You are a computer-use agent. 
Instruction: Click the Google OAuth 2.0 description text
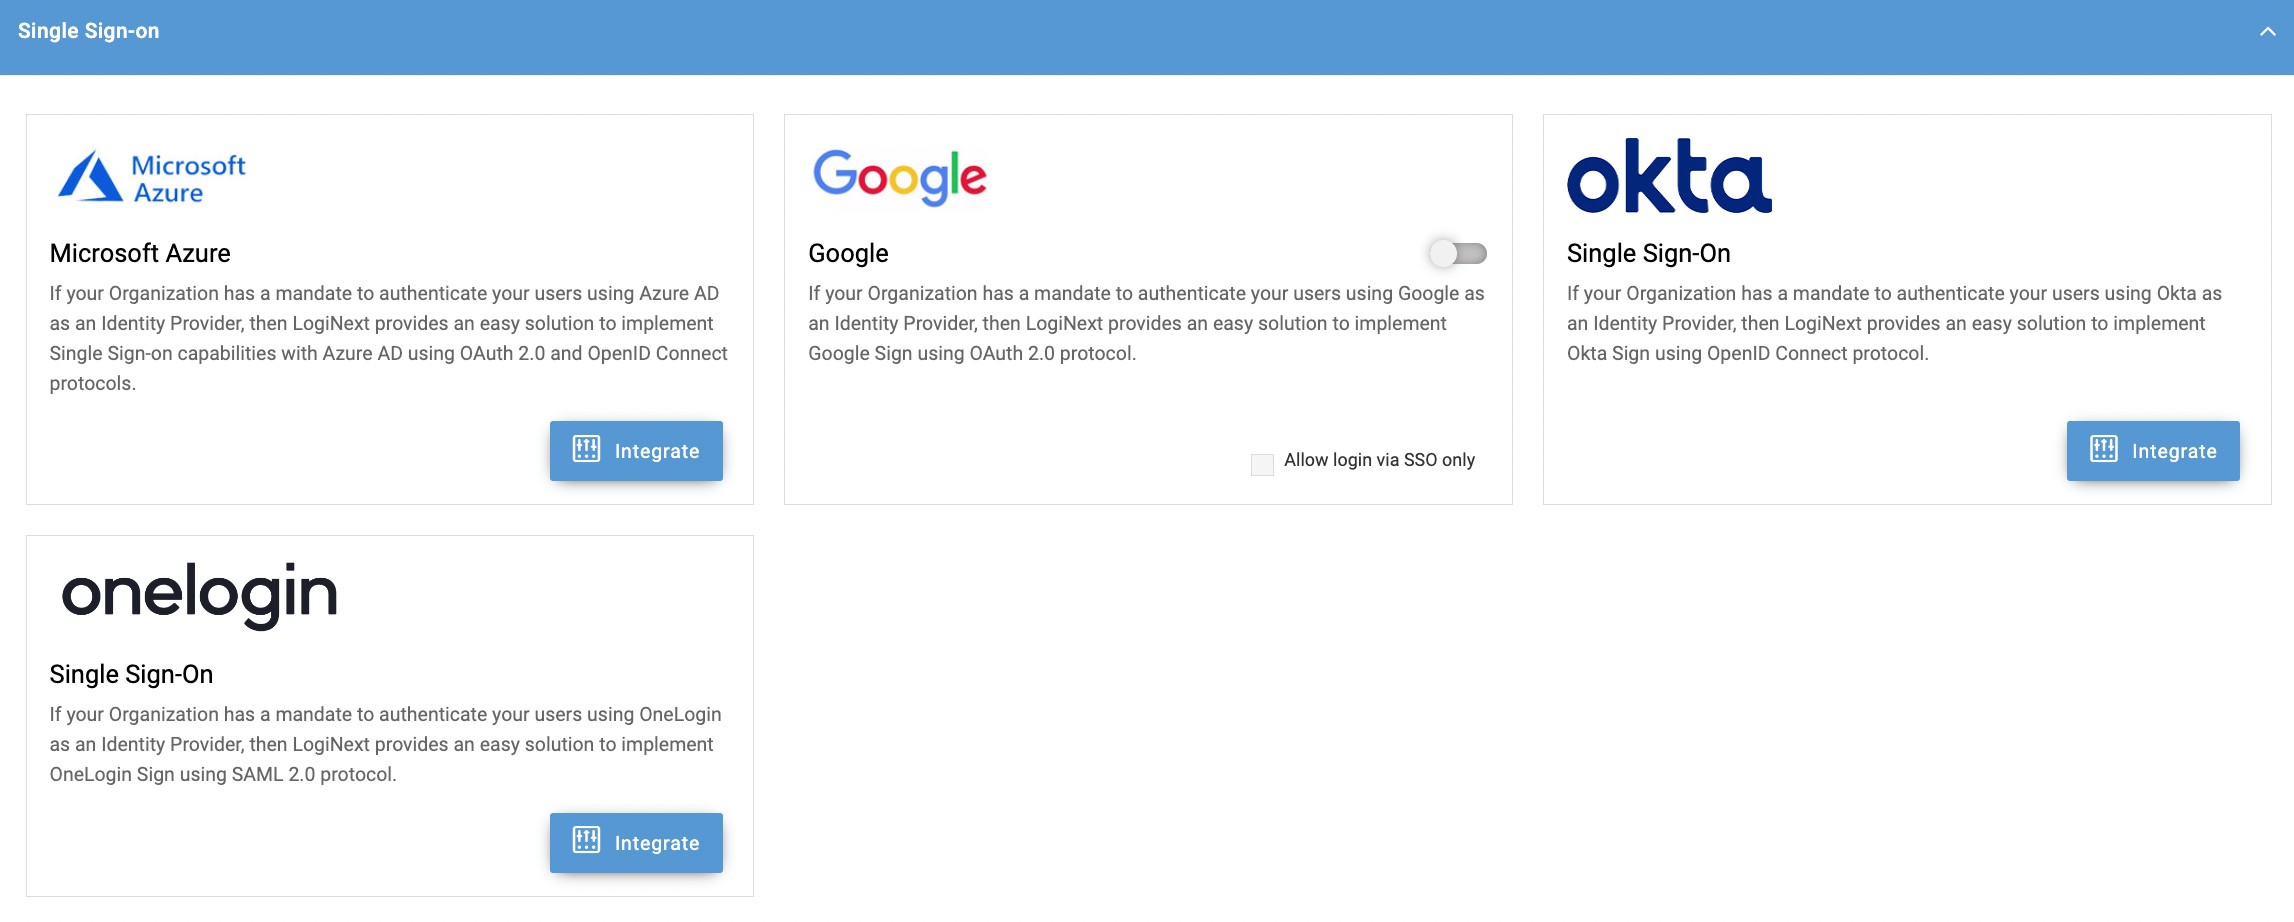click(x=1146, y=323)
